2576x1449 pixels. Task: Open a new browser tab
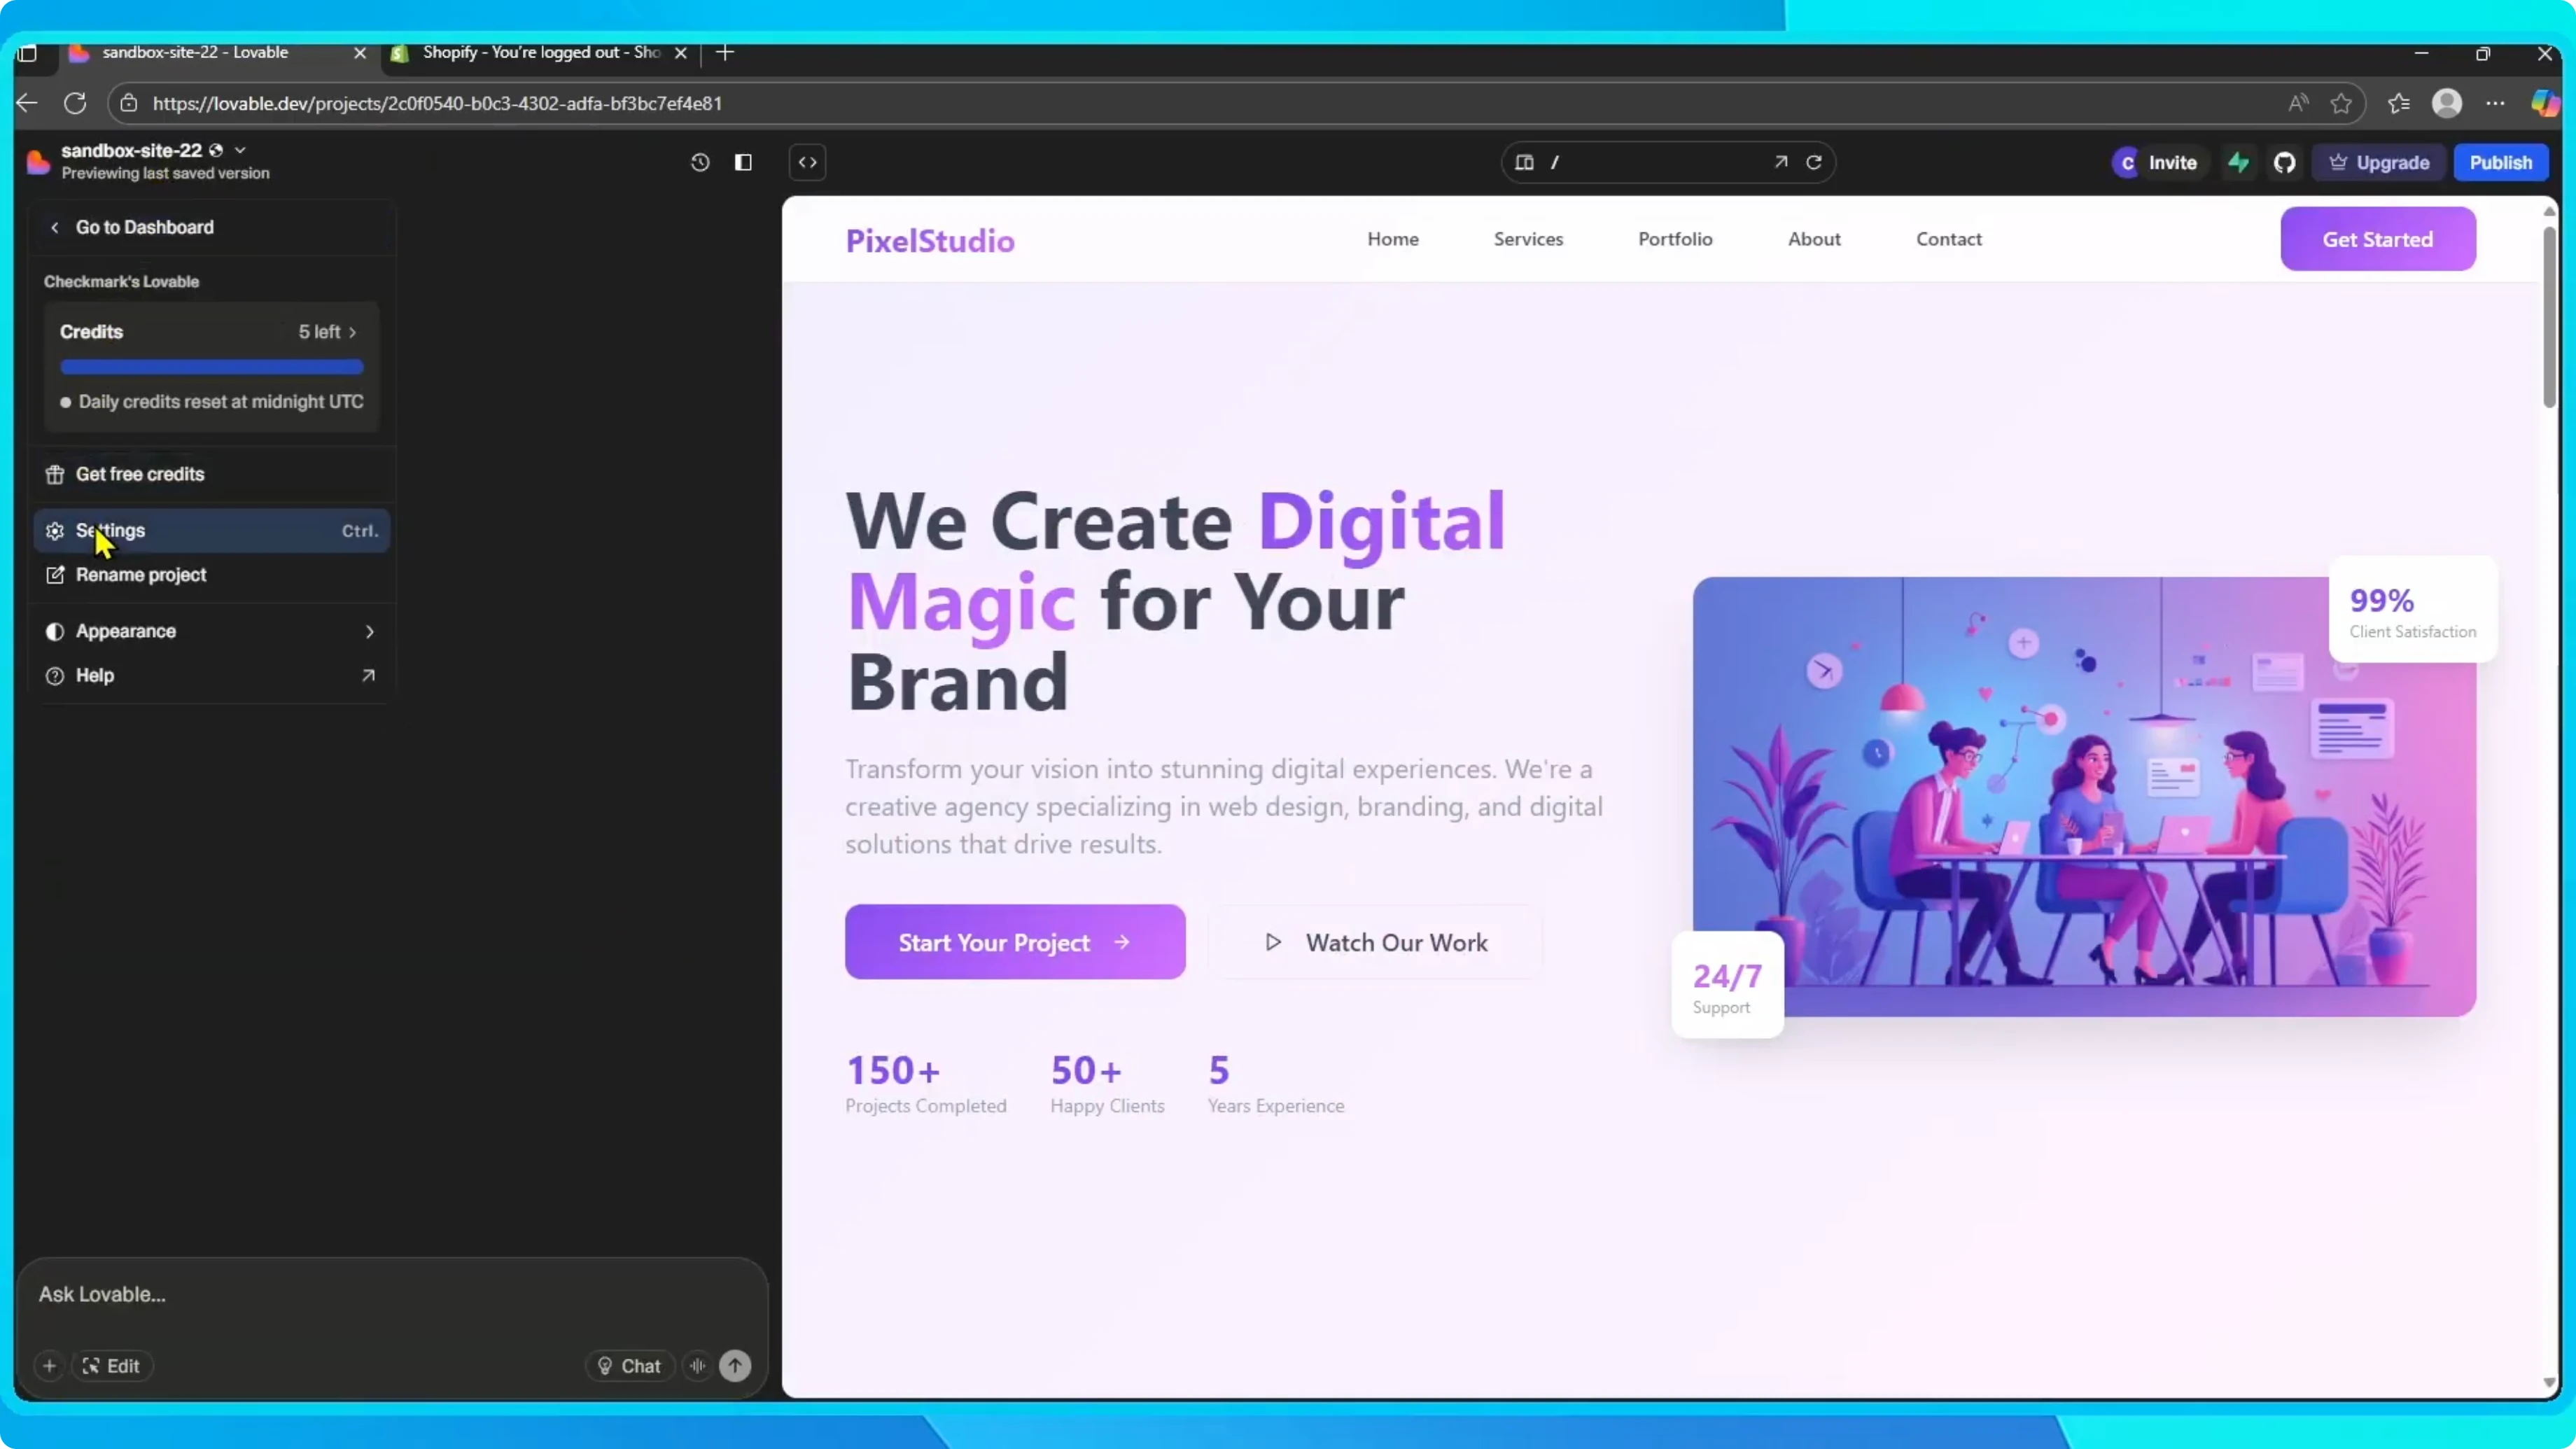pos(725,53)
